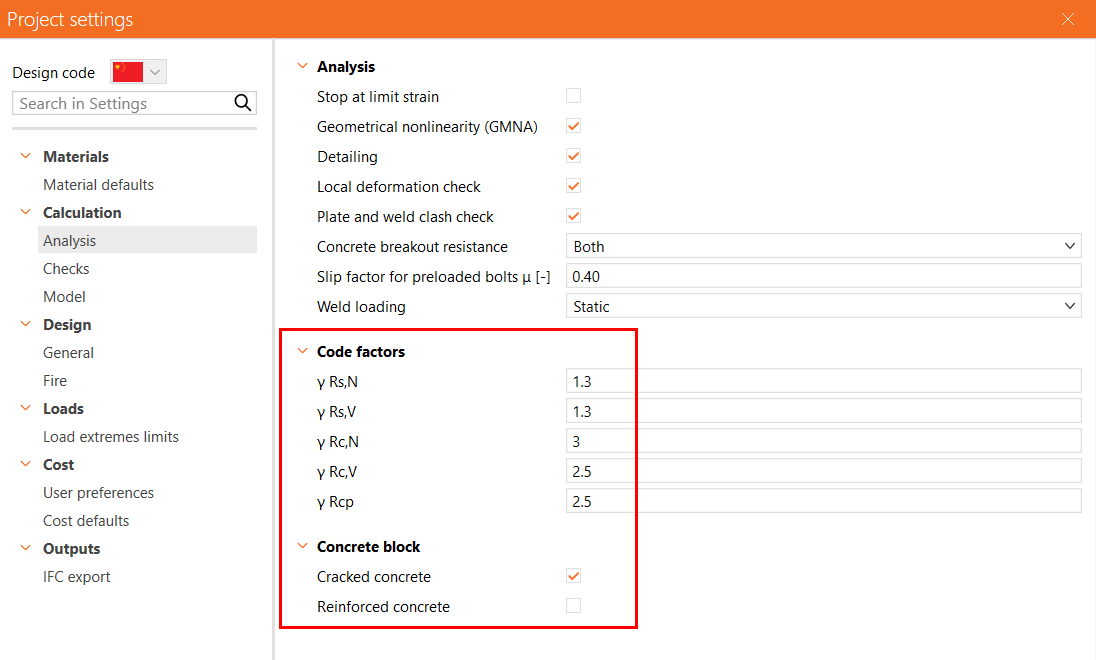Edit the slip factor value field
The width and height of the screenshot is (1096, 660).
[x=823, y=276]
